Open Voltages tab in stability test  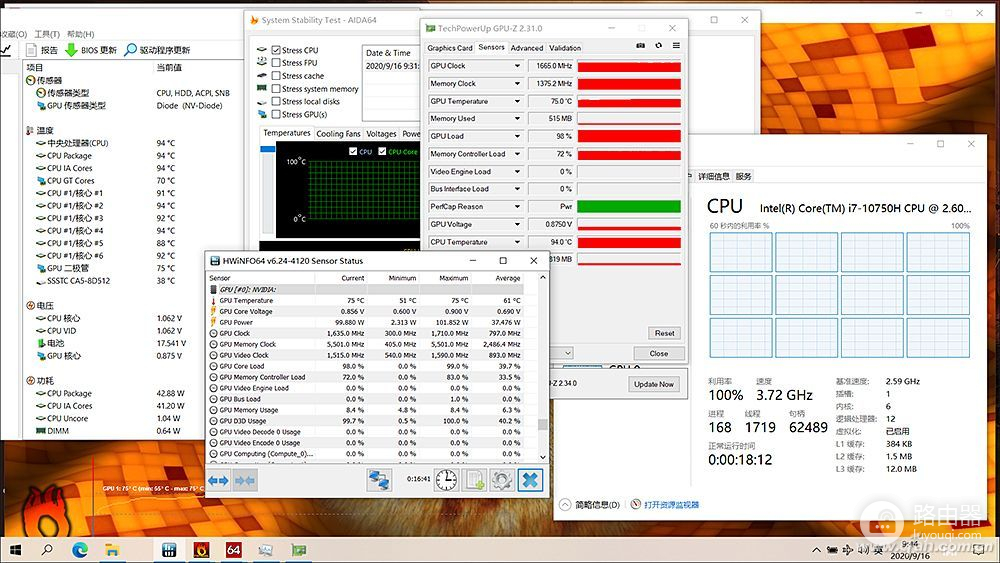coord(381,134)
